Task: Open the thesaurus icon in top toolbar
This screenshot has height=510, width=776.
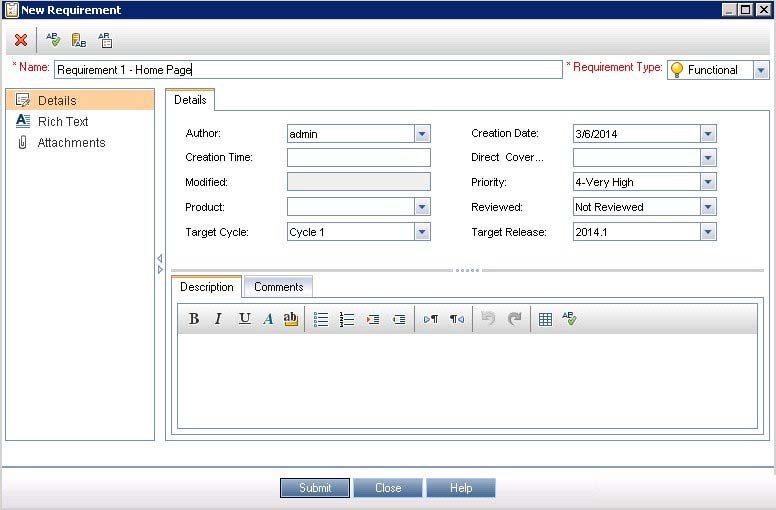Action: coord(79,41)
